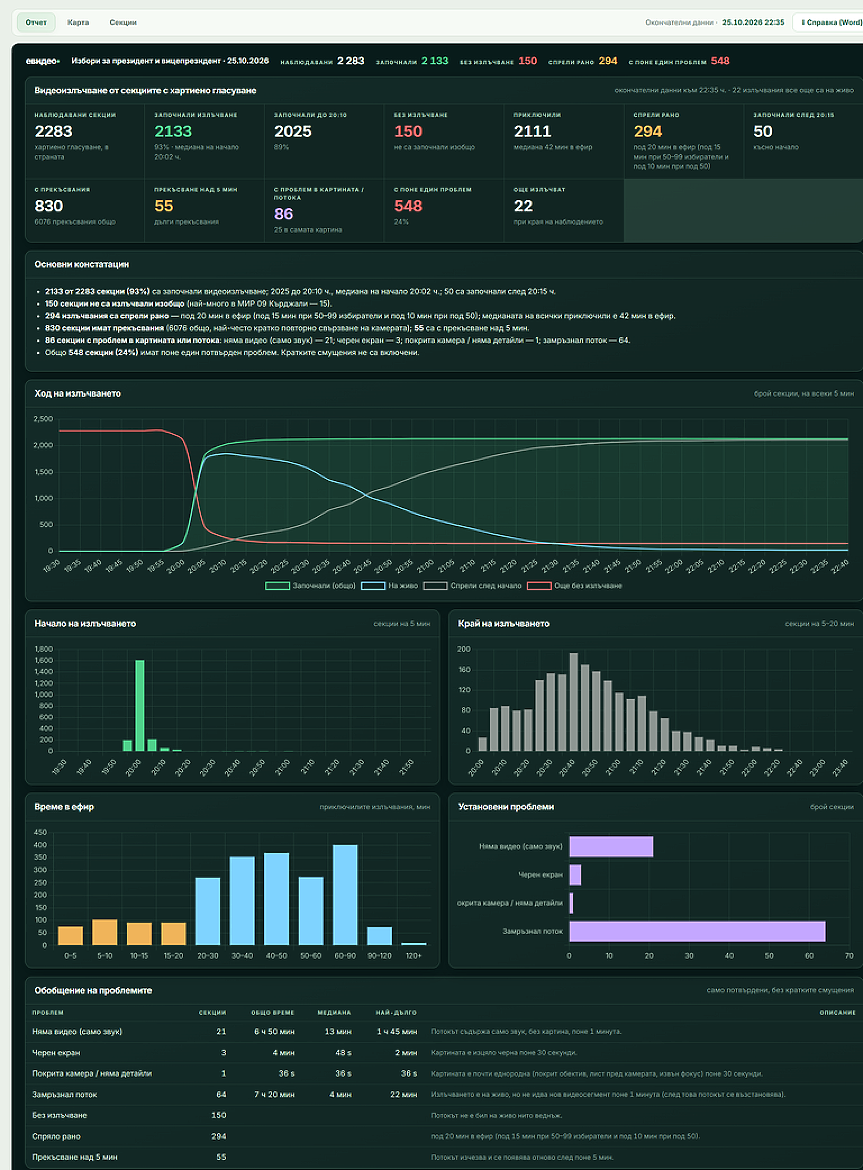Sort table by the Най-дълго column header
863x1170 pixels.
coord(396,1013)
